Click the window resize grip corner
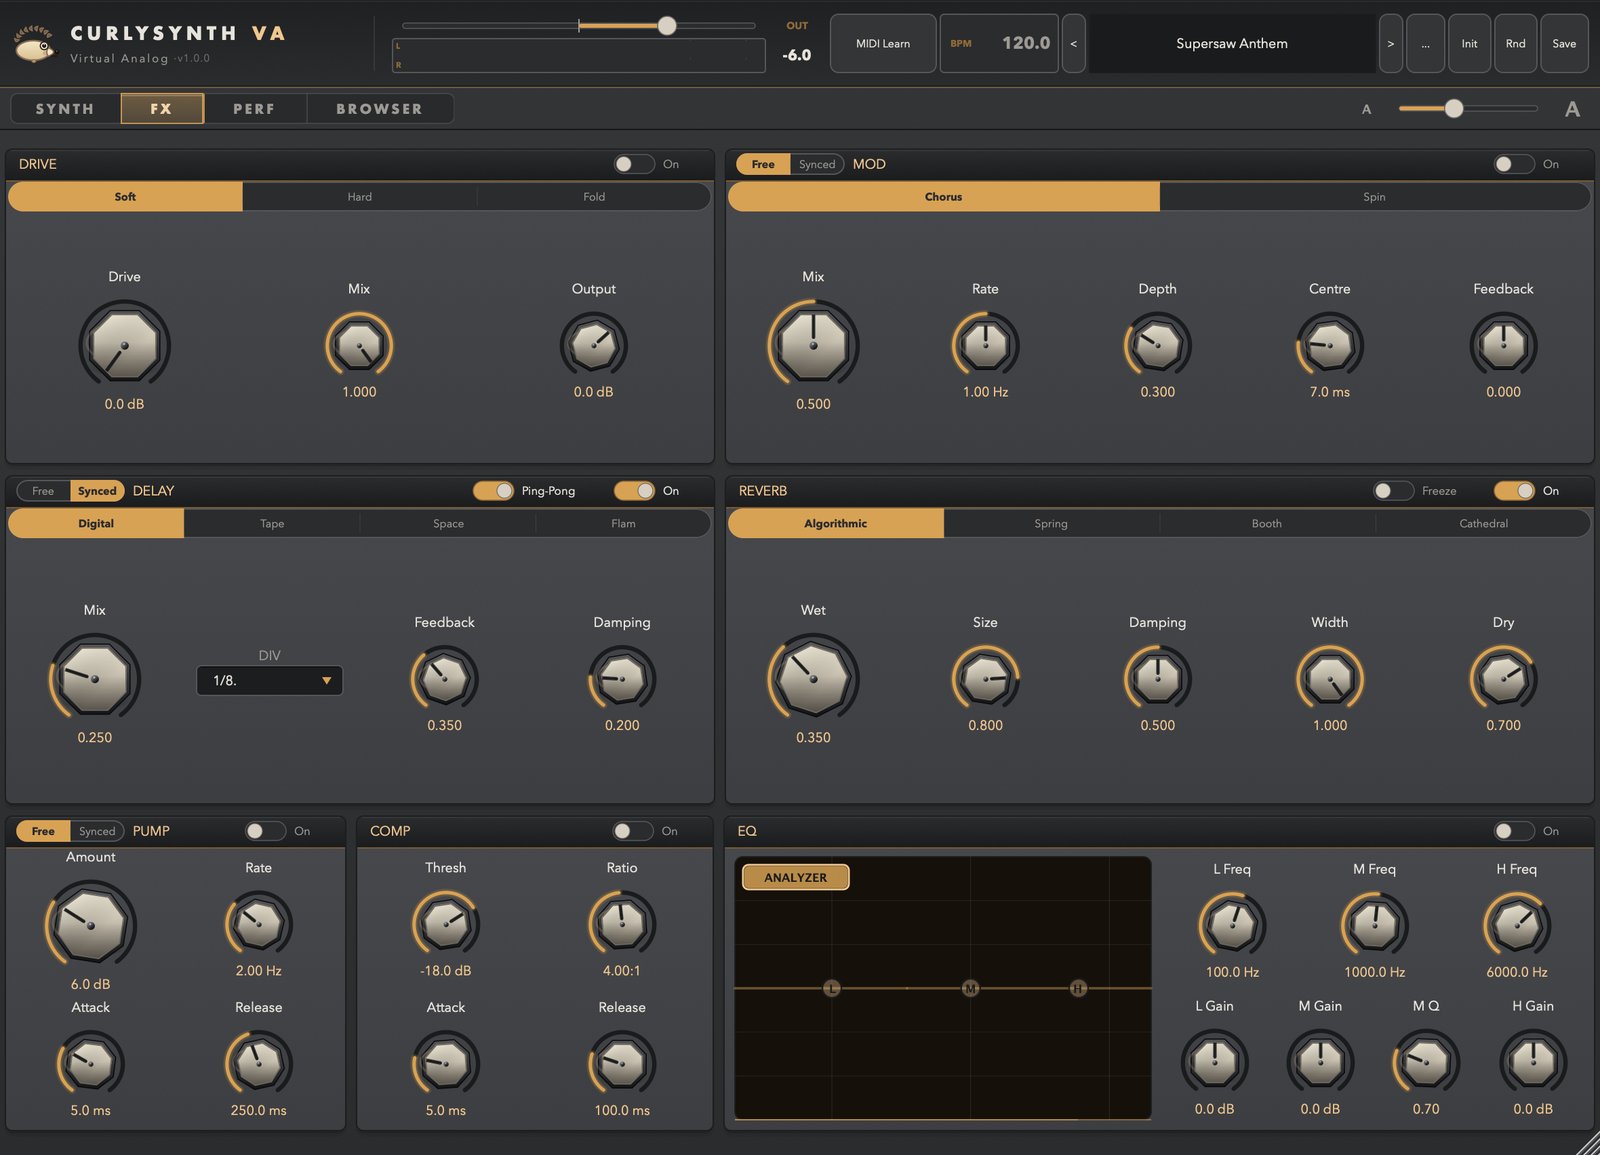 [x=1588, y=1144]
